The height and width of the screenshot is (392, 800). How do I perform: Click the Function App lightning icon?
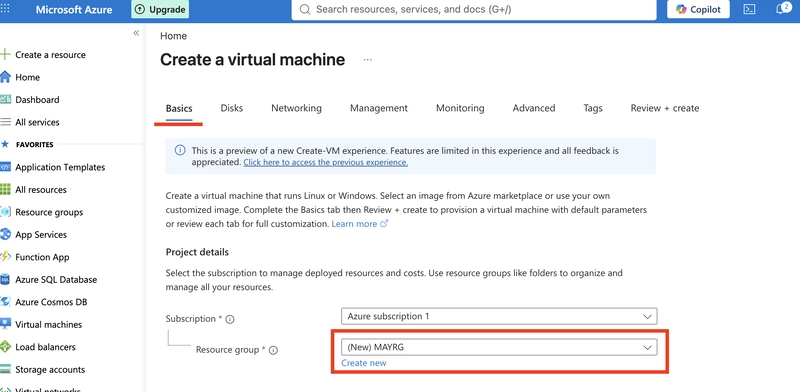point(5,257)
